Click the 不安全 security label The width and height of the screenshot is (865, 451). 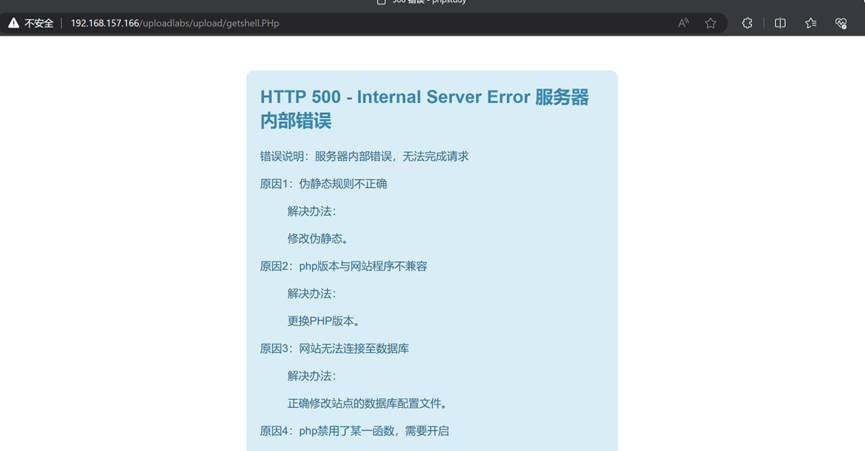coord(39,23)
